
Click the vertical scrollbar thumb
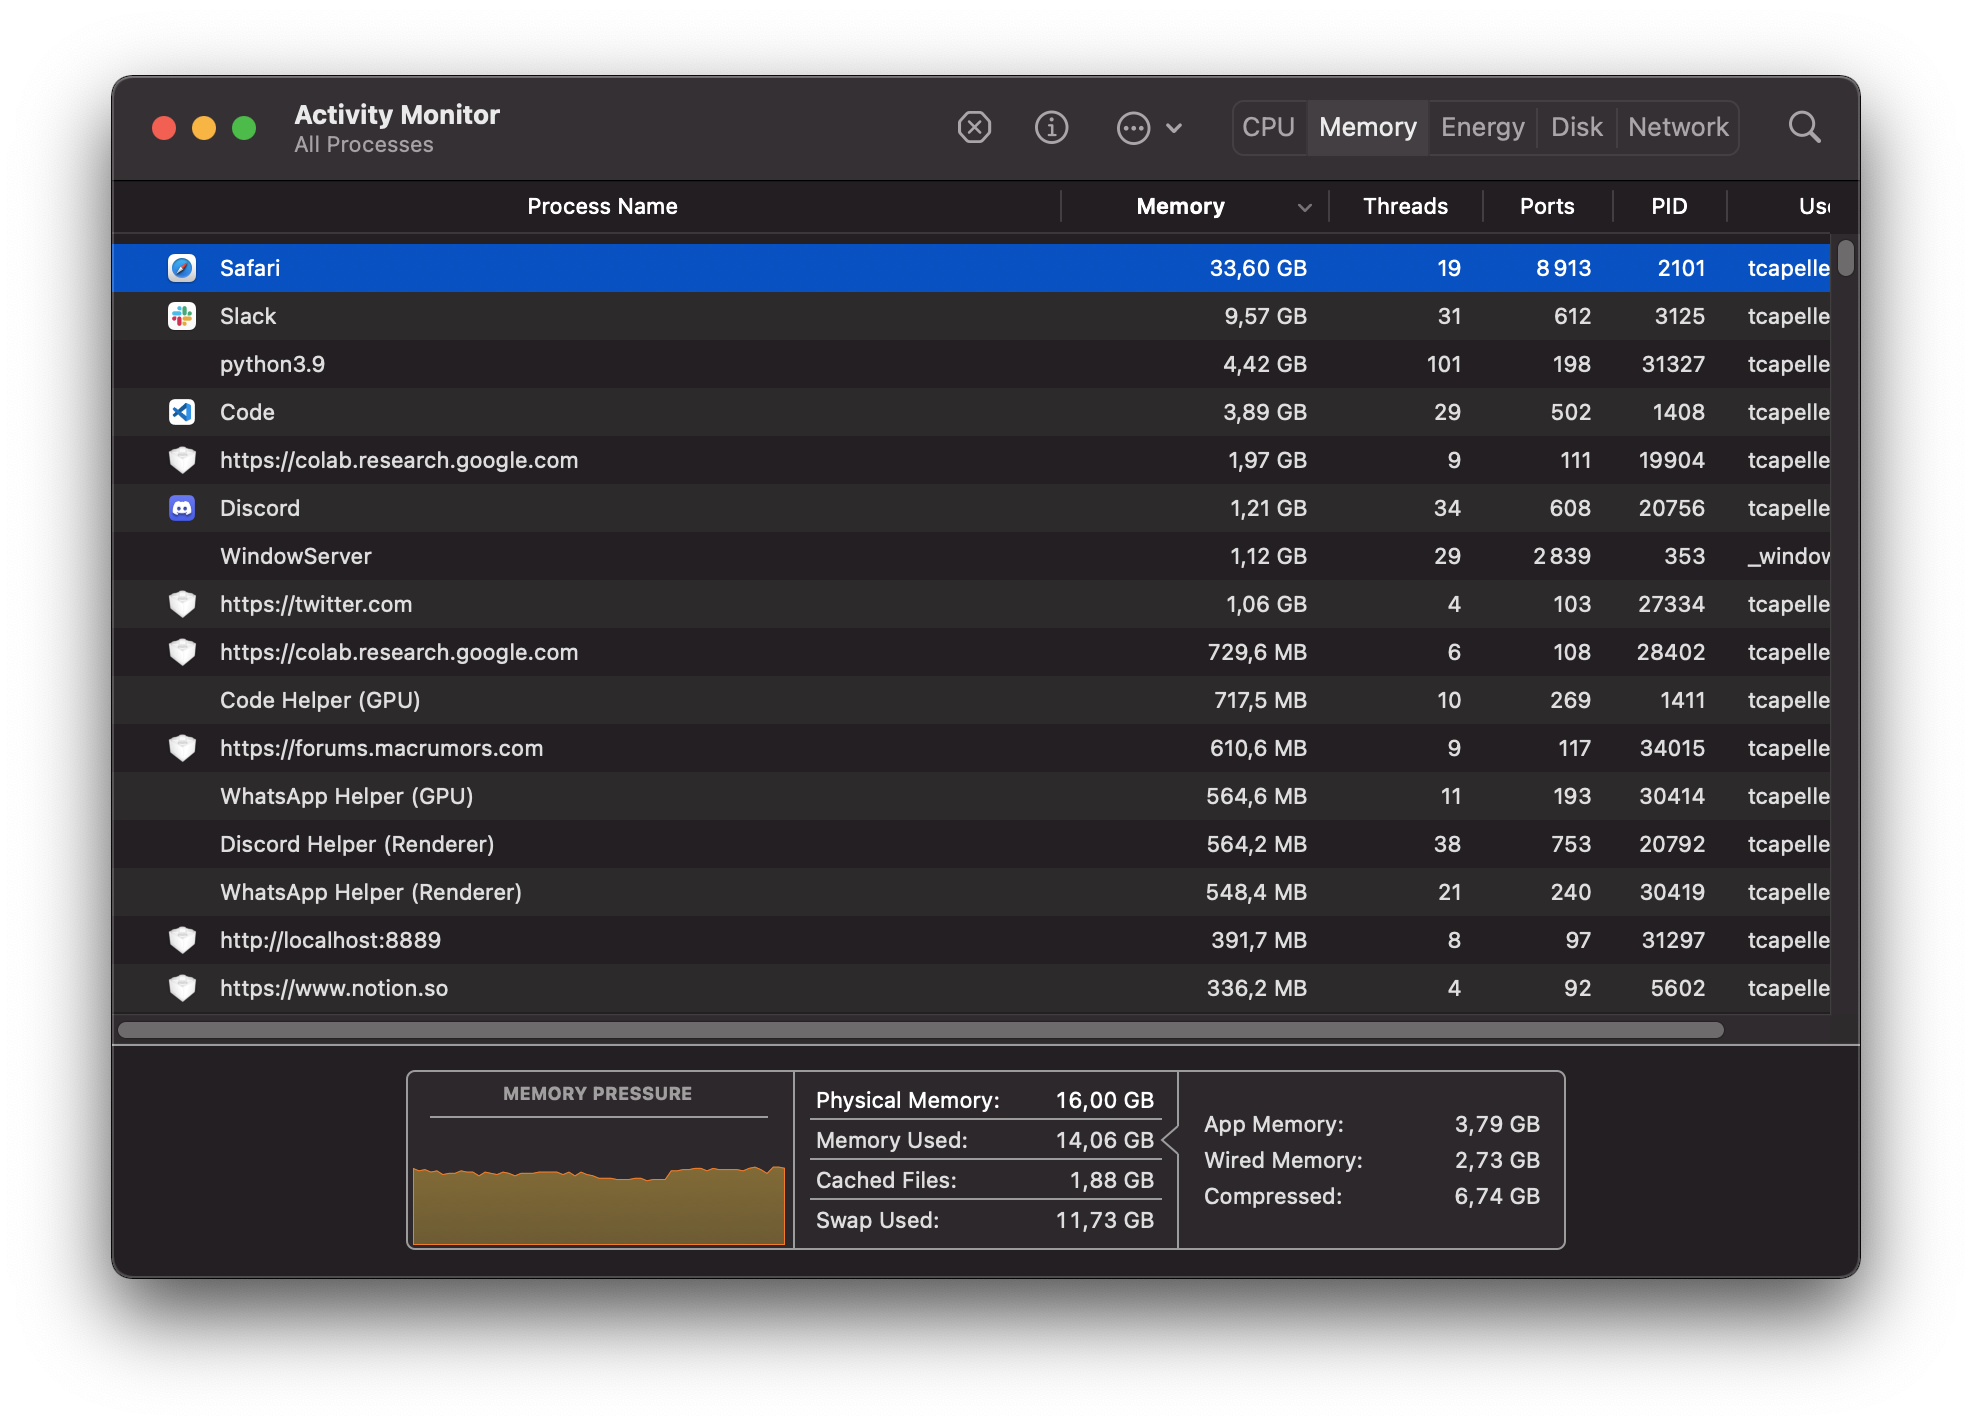tap(1845, 258)
